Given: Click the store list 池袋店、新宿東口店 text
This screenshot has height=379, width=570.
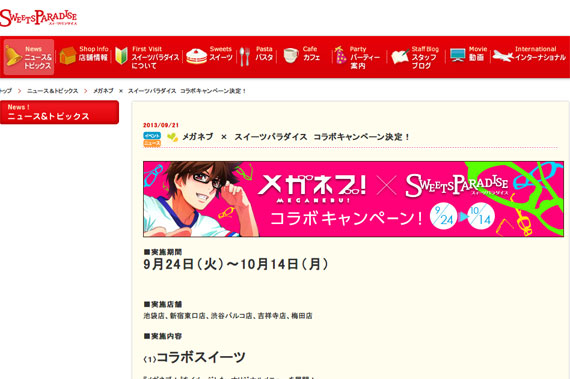Looking at the screenshot, I should (x=228, y=316).
